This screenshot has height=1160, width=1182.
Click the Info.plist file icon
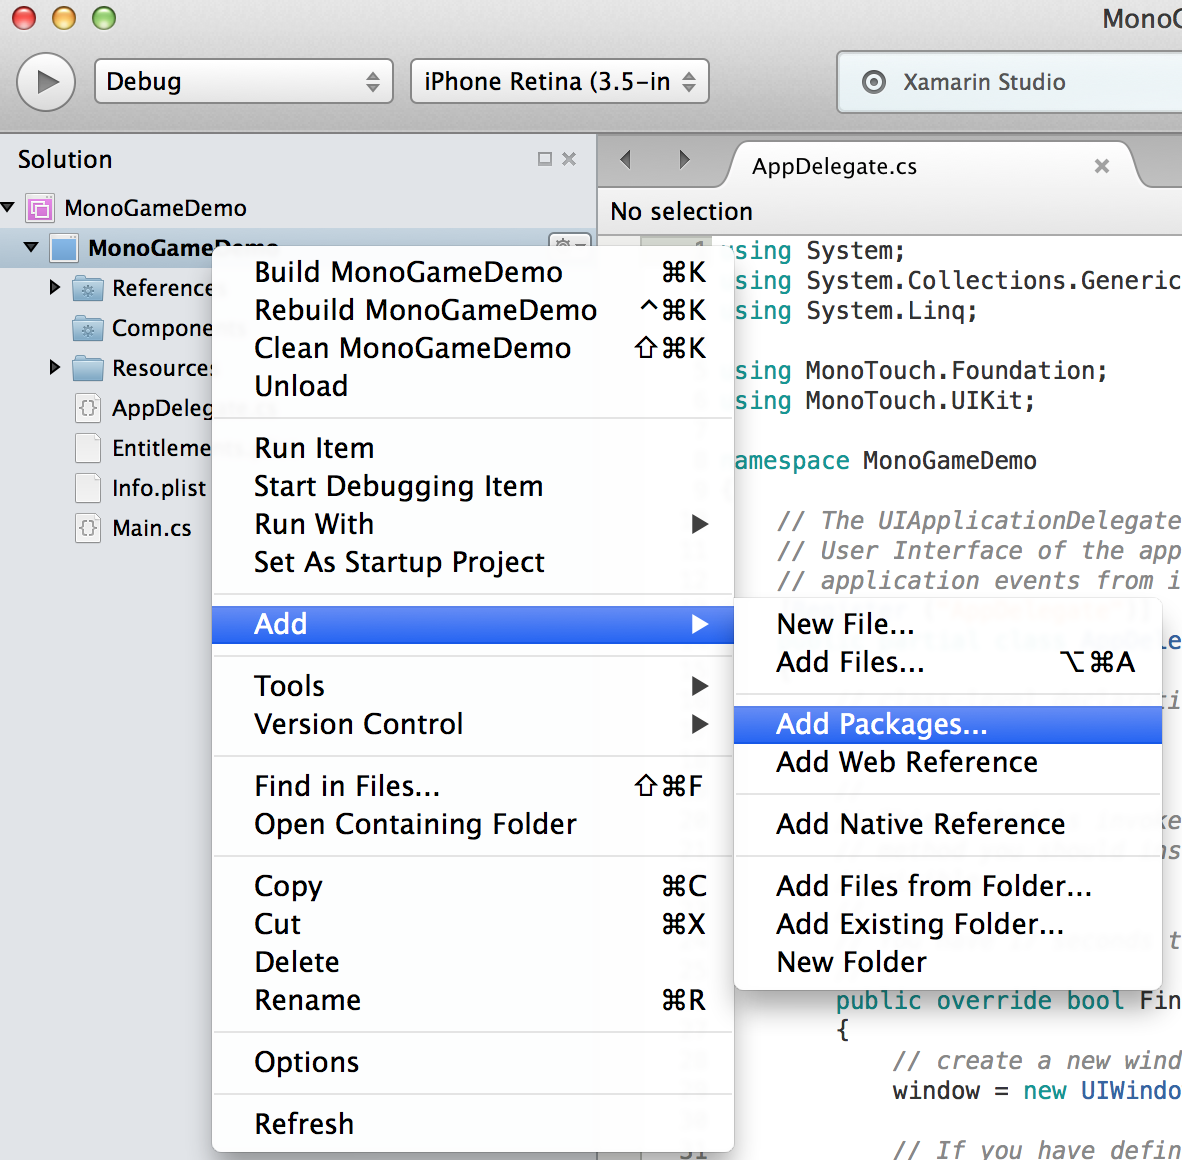[x=88, y=488]
